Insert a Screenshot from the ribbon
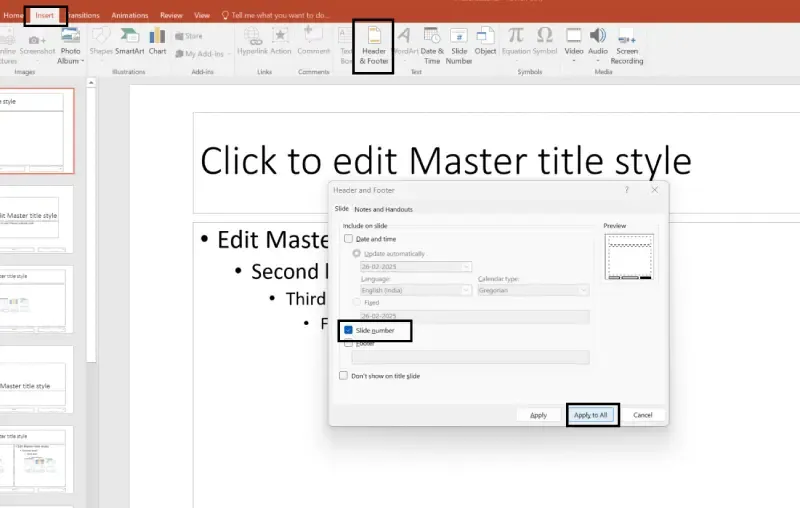This screenshot has width=800, height=508. click(37, 45)
